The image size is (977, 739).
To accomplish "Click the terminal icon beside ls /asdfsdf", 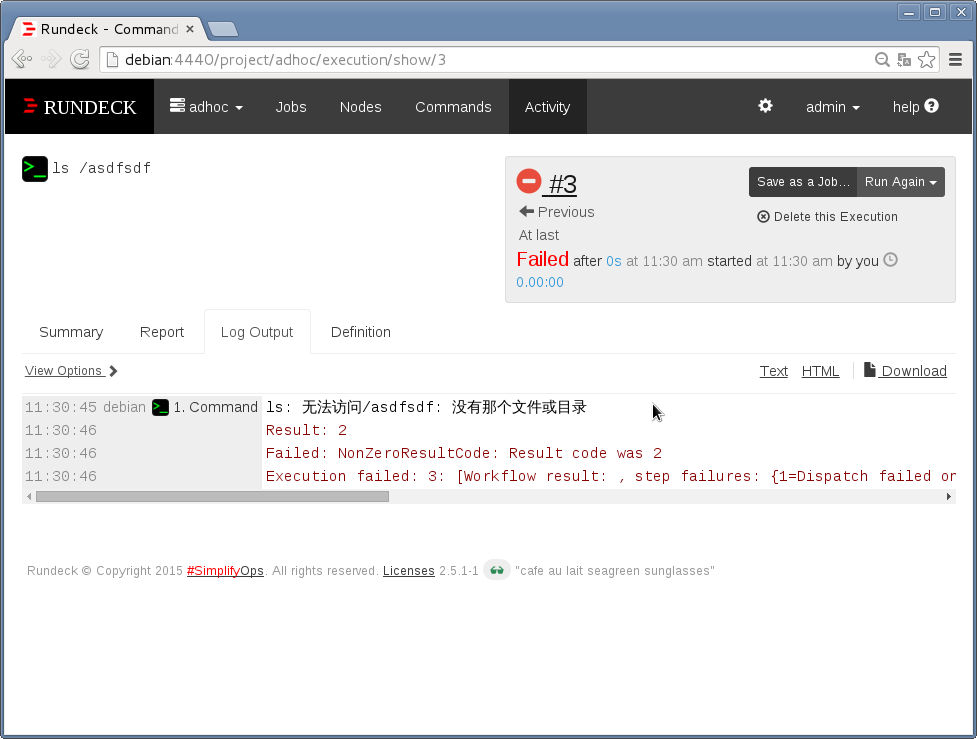I will (35, 169).
